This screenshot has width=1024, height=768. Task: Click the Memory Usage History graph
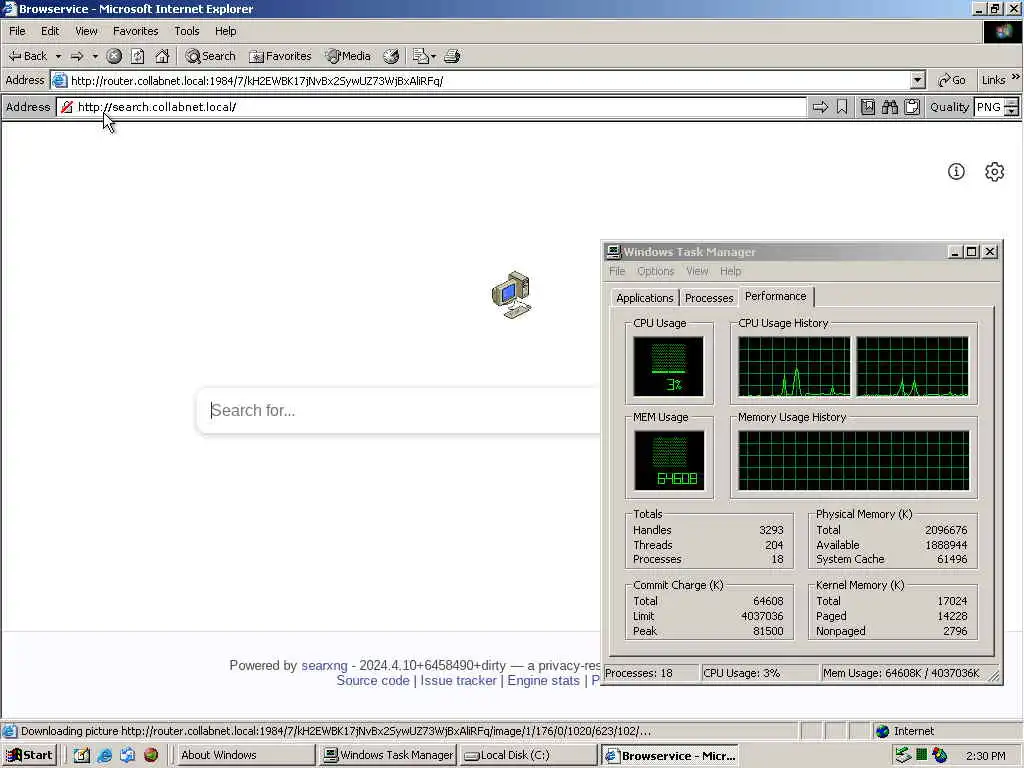[854, 460]
